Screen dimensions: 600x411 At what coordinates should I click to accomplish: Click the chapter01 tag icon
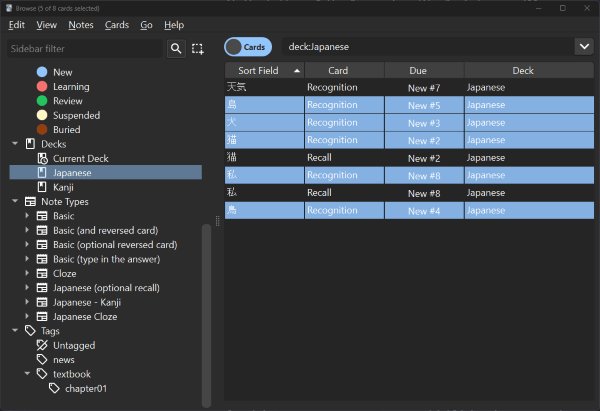click(x=54, y=388)
